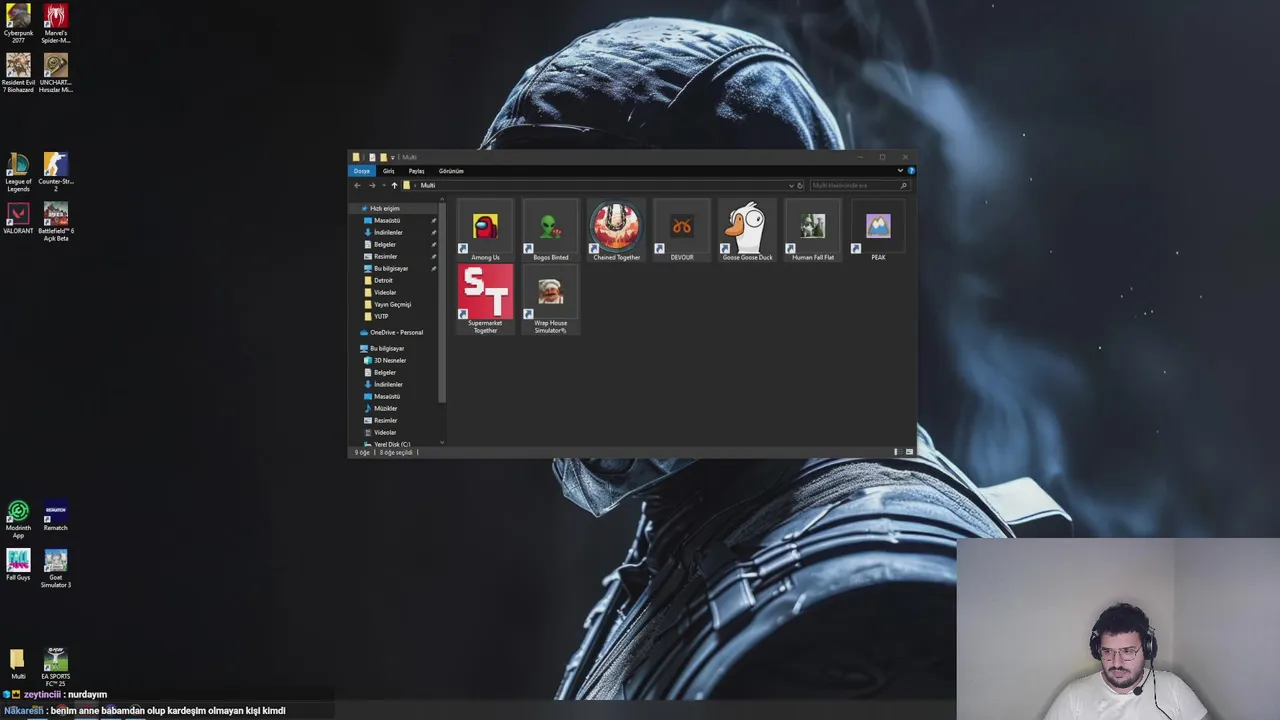Click the Multi breadcrumb in address bar

(428, 185)
